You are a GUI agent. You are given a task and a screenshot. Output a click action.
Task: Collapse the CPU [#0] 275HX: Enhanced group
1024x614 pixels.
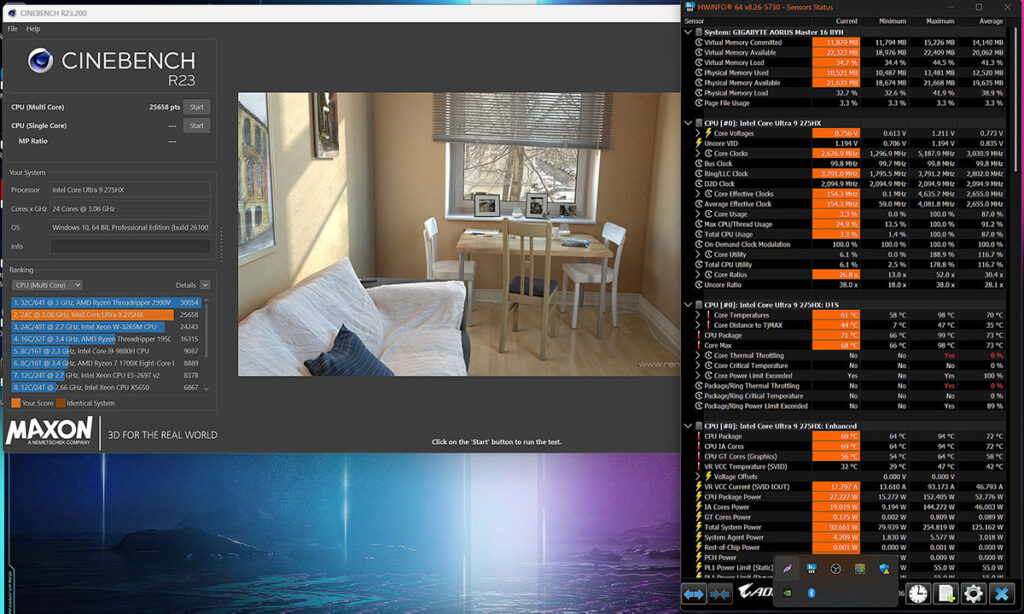coord(688,426)
